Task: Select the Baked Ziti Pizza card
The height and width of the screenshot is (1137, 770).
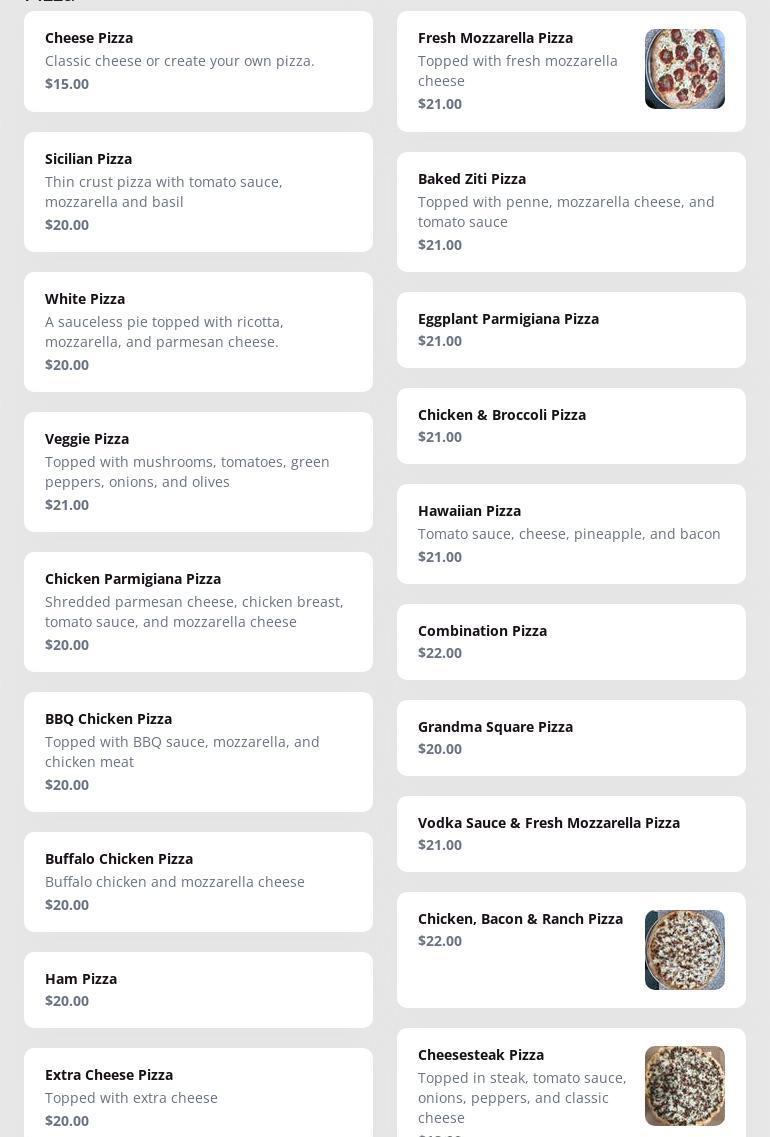Action: coord(571,212)
